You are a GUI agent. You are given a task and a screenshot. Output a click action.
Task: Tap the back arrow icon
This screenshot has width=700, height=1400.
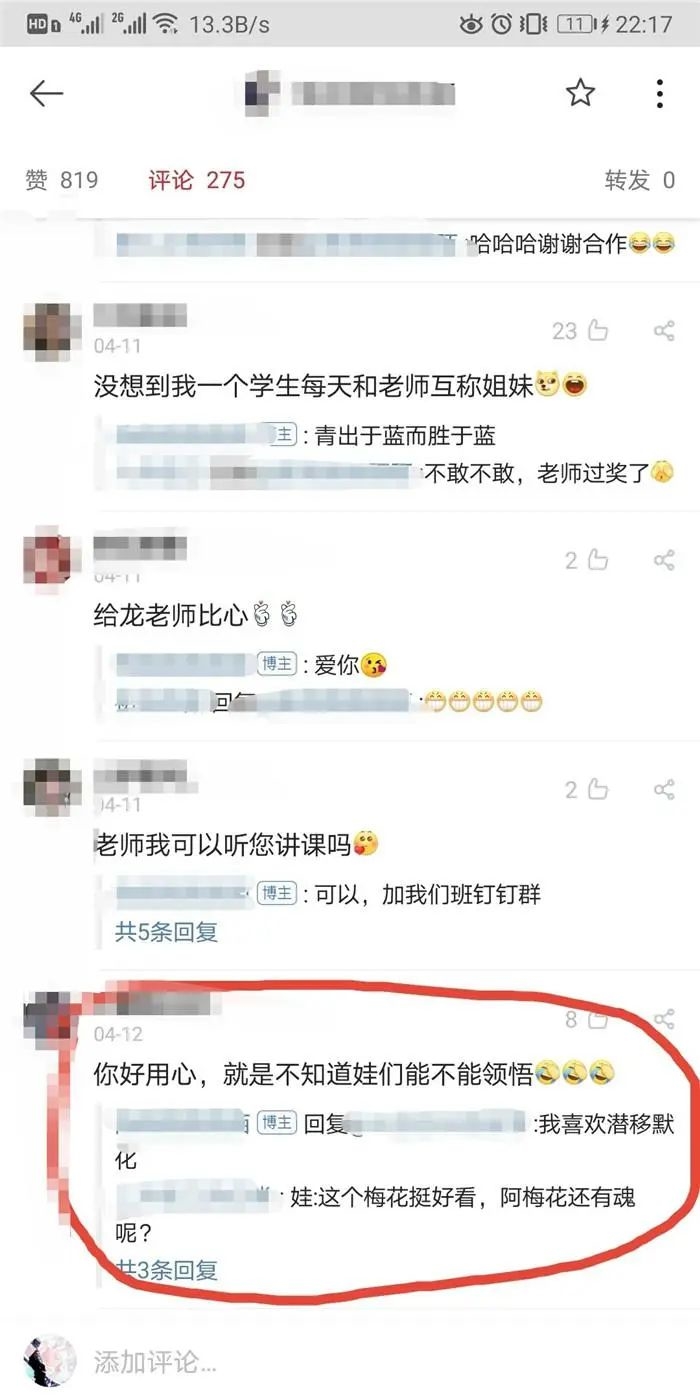pyautogui.click(x=46, y=94)
